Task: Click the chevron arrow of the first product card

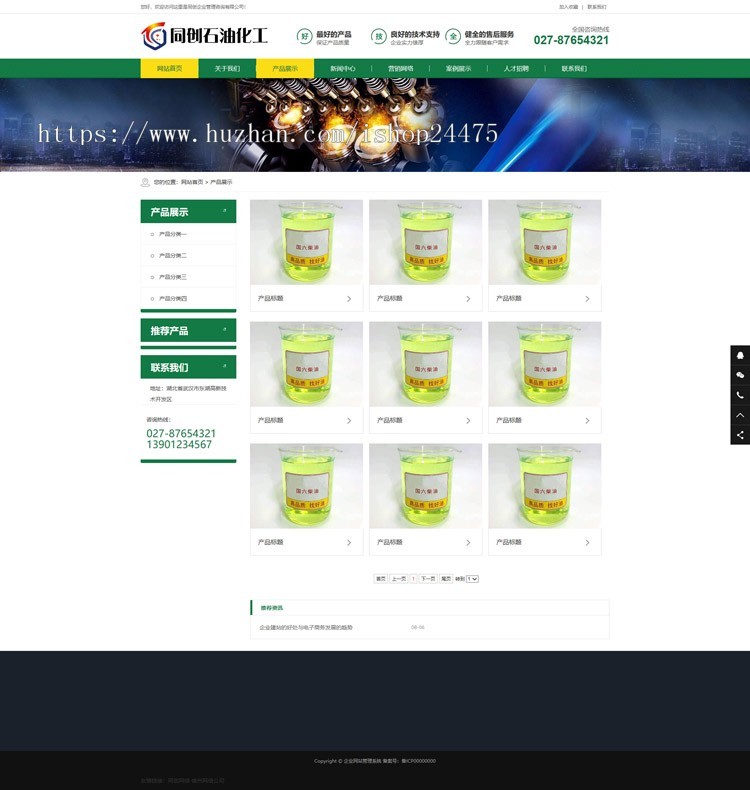Action: 349,299
